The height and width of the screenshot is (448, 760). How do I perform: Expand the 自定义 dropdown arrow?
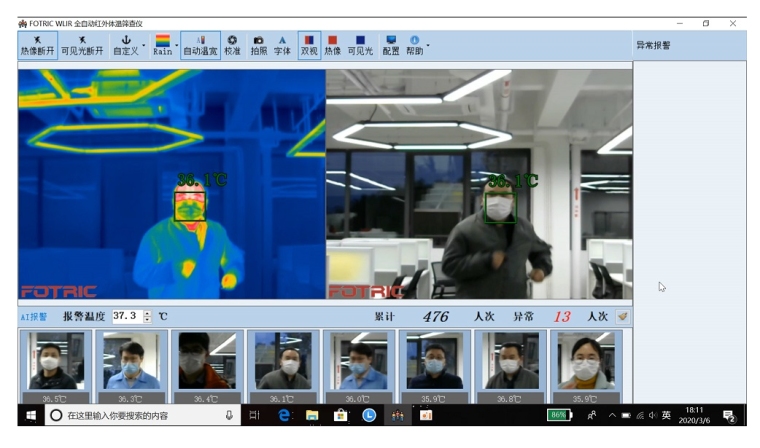[144, 45]
